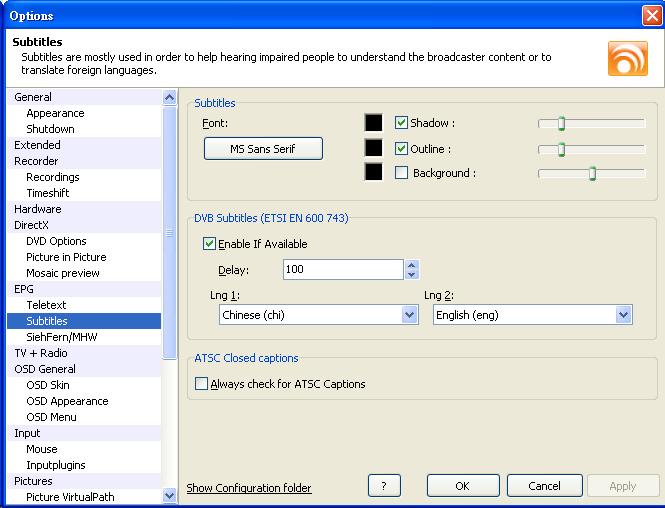Open the Lng 1 Chinese (chi) dropdown
The image size is (665, 508).
pyautogui.click(x=319, y=315)
